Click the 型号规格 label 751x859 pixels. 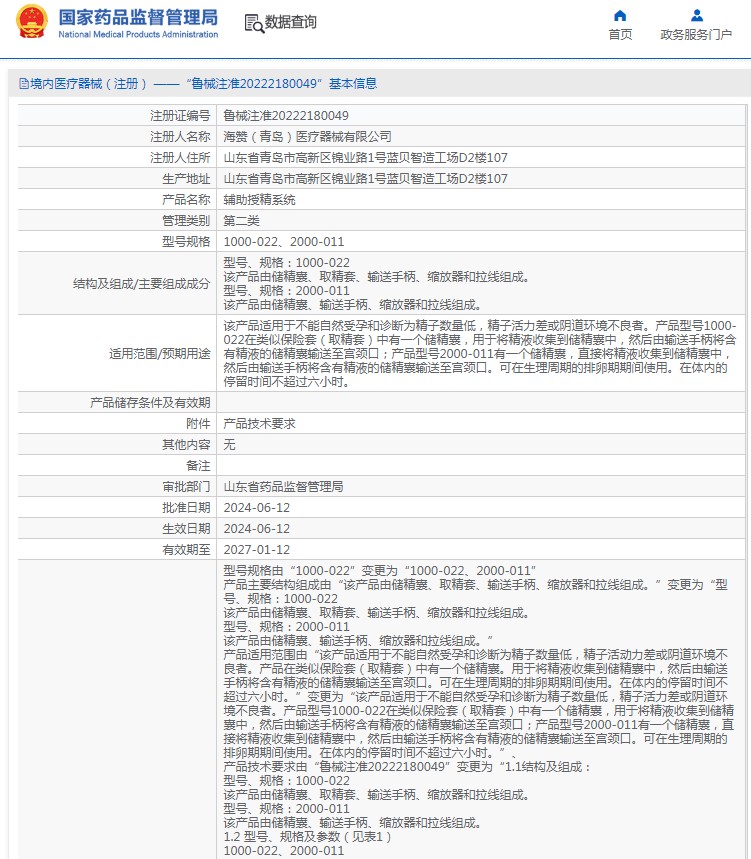[x=186, y=242]
